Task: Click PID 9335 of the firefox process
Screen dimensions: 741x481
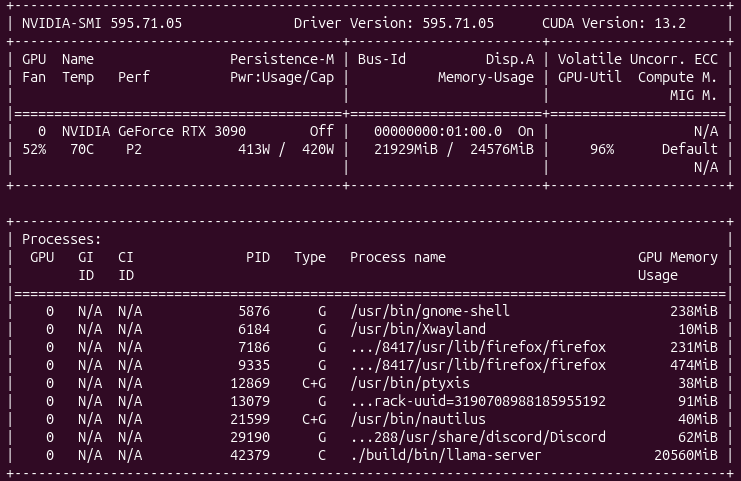Action: click(x=254, y=365)
